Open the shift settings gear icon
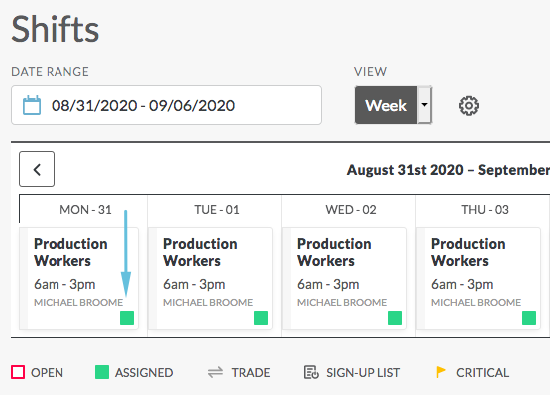The image size is (550, 395). (469, 106)
